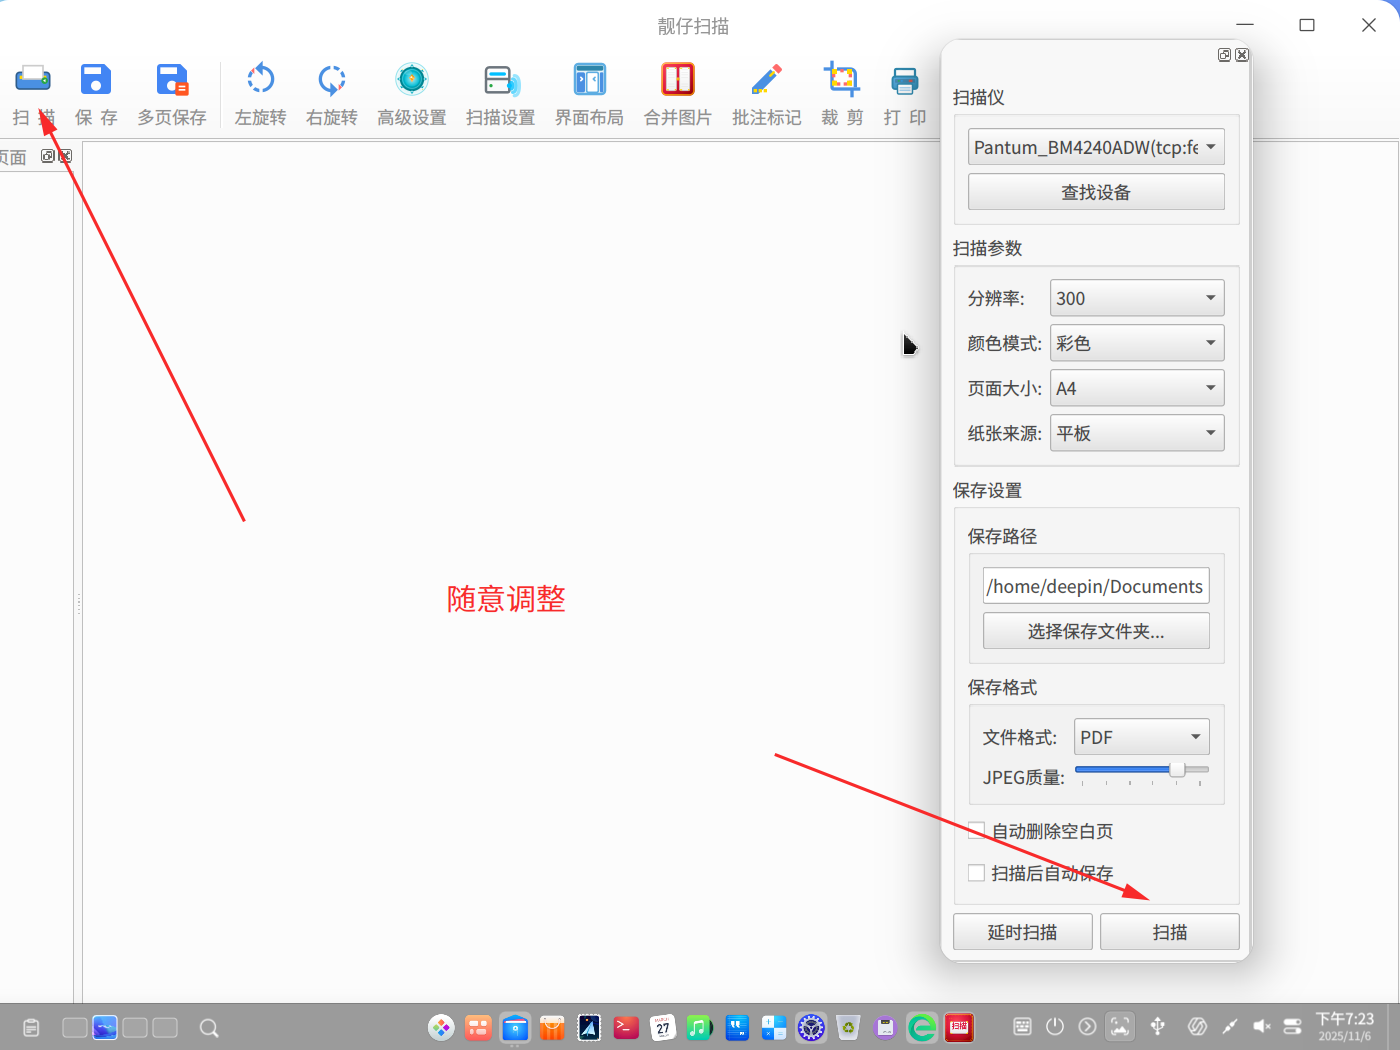Open the trash in the dock

848,1027
